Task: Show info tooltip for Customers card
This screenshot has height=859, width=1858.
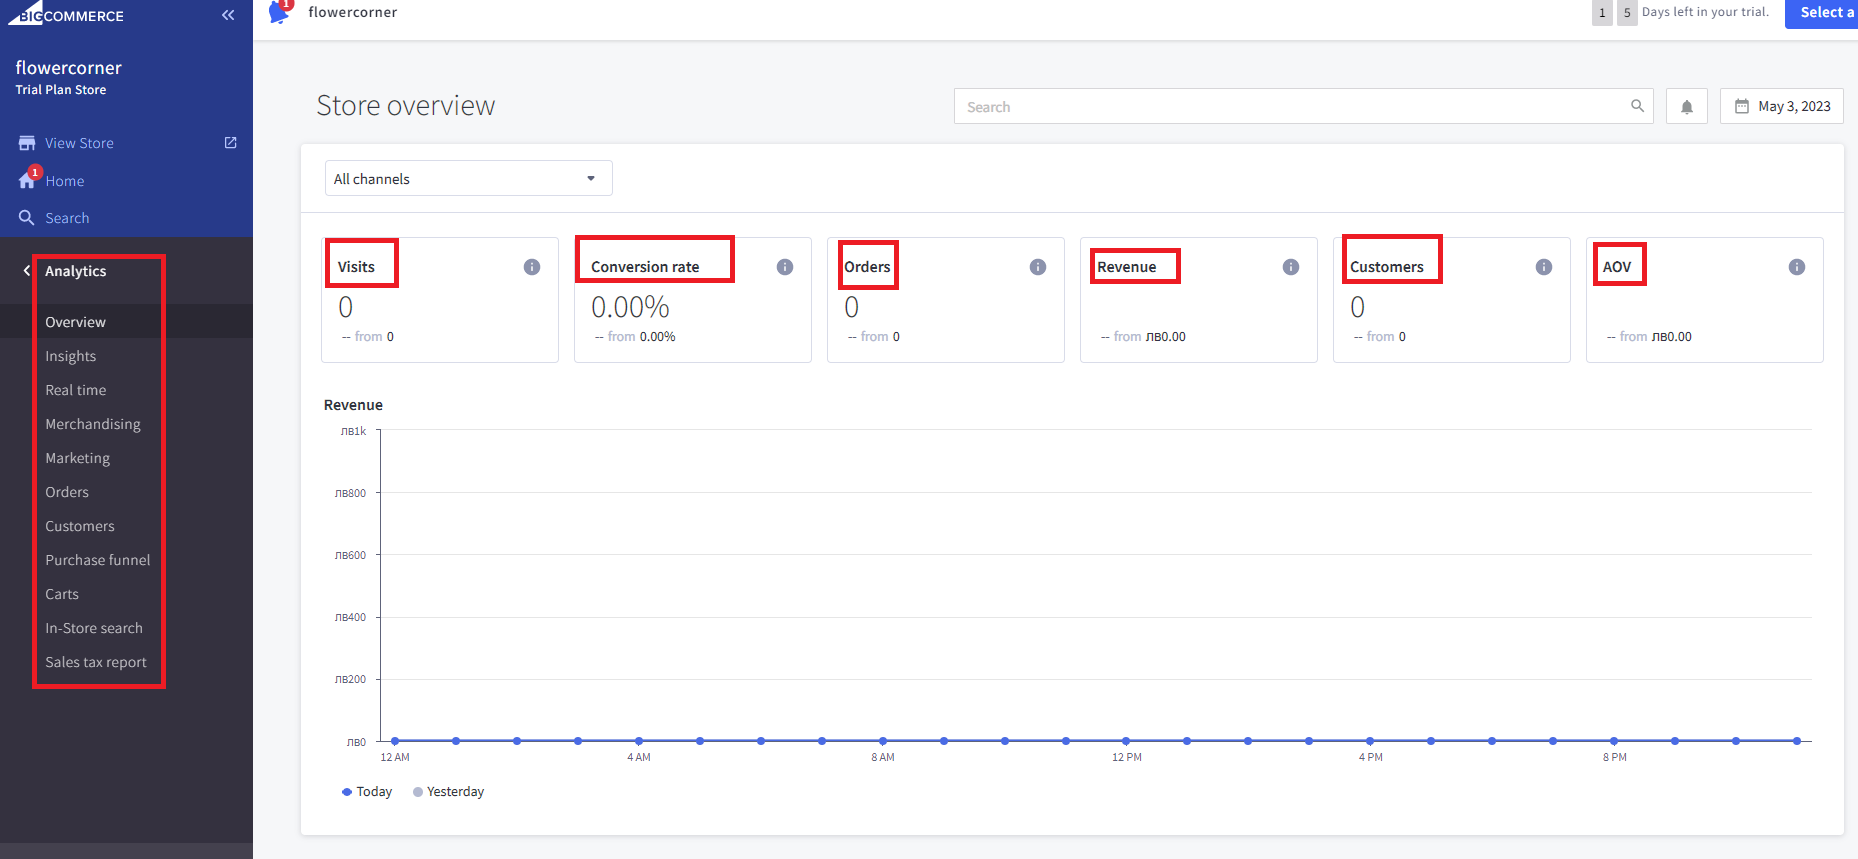Action: (1544, 267)
